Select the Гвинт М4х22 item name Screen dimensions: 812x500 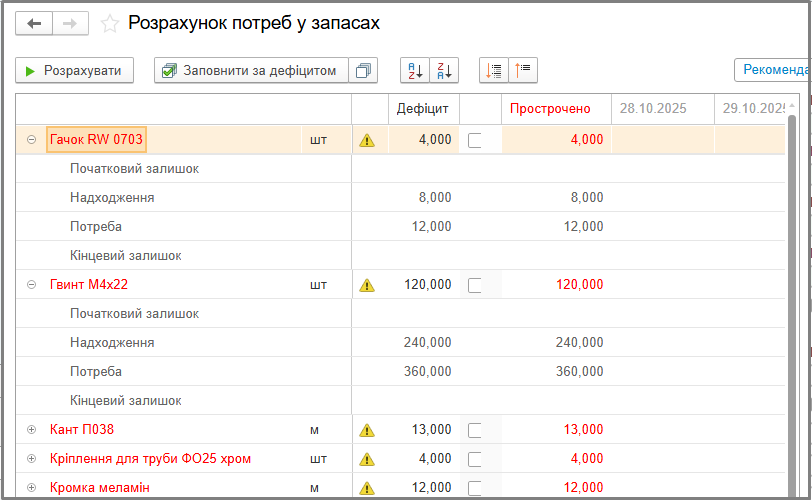pos(89,285)
